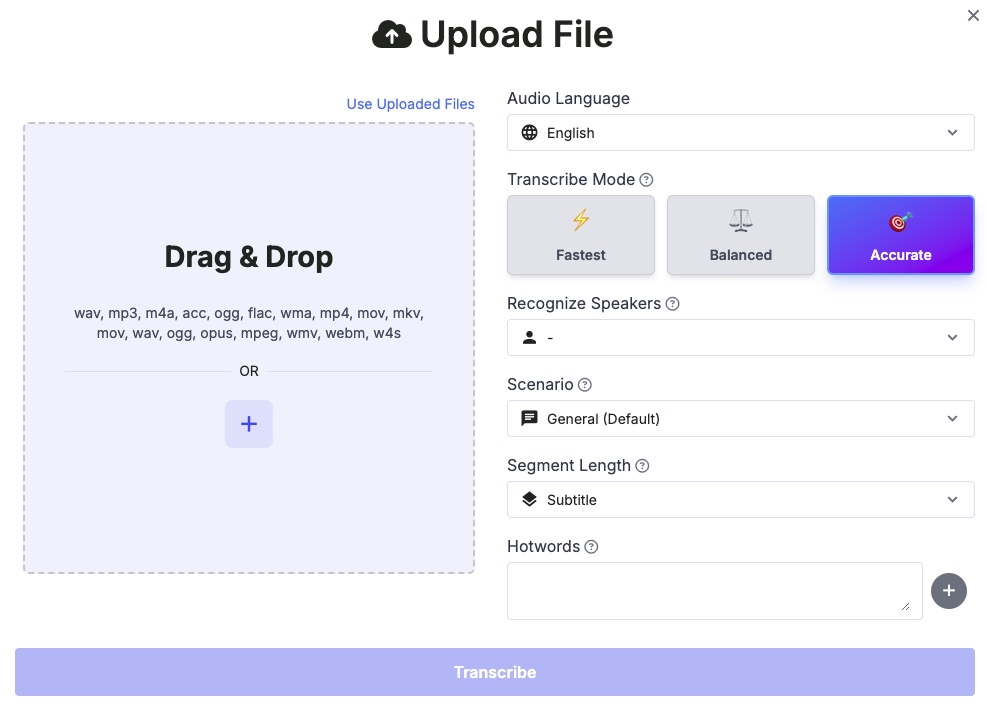Expand the Recognize Speakers dropdown

click(740, 337)
